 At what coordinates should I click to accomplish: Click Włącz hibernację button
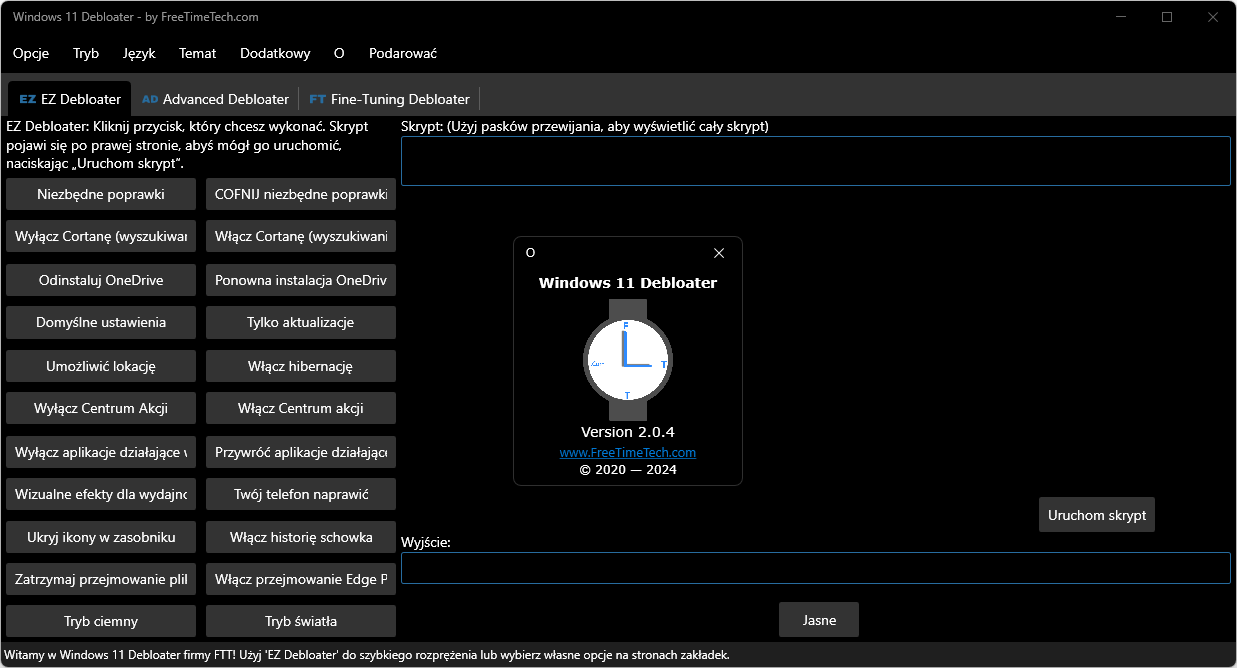click(x=301, y=366)
